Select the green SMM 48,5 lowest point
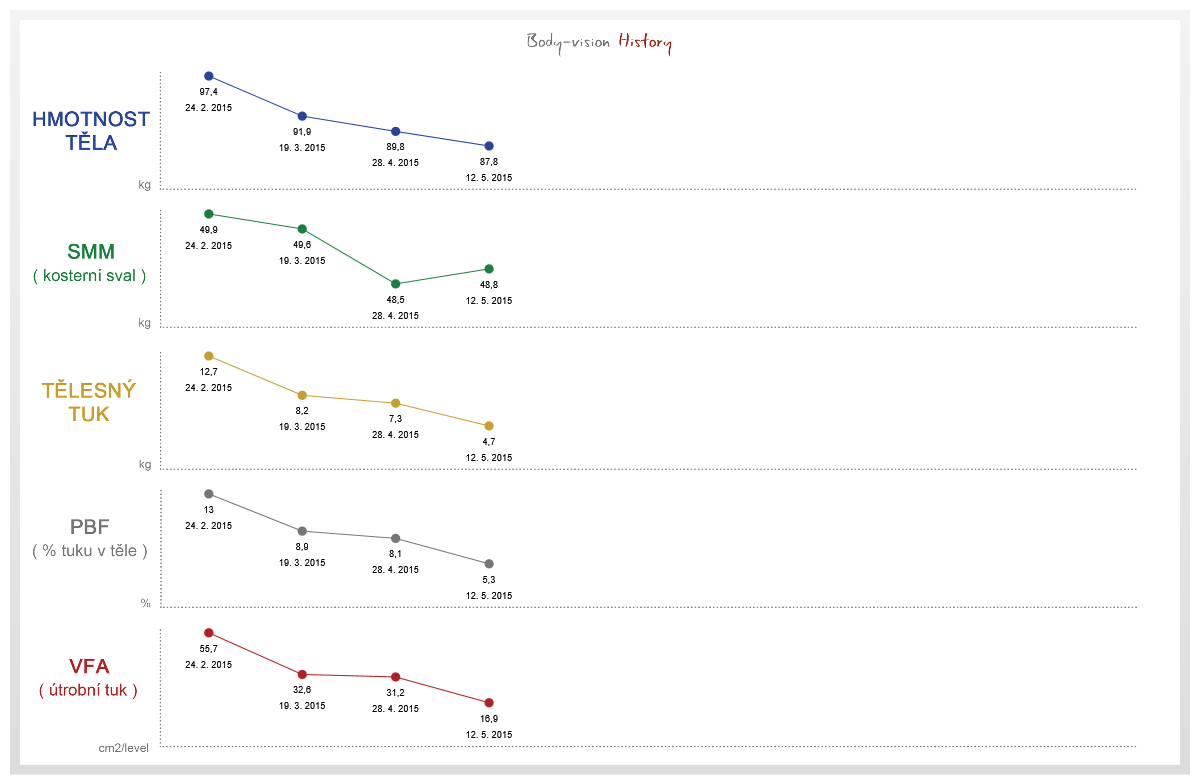This screenshot has width=1200, height=784. (x=395, y=284)
